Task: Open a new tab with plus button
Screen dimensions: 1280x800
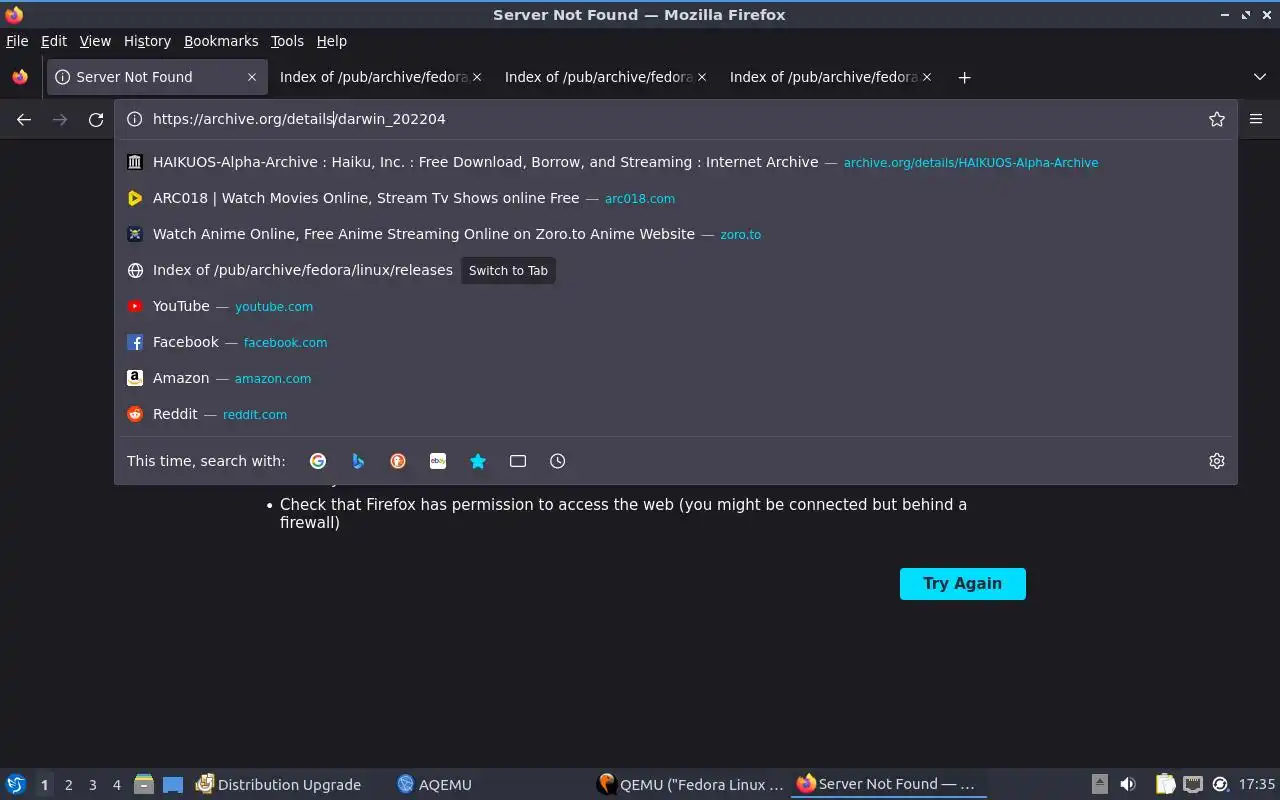Action: click(964, 77)
